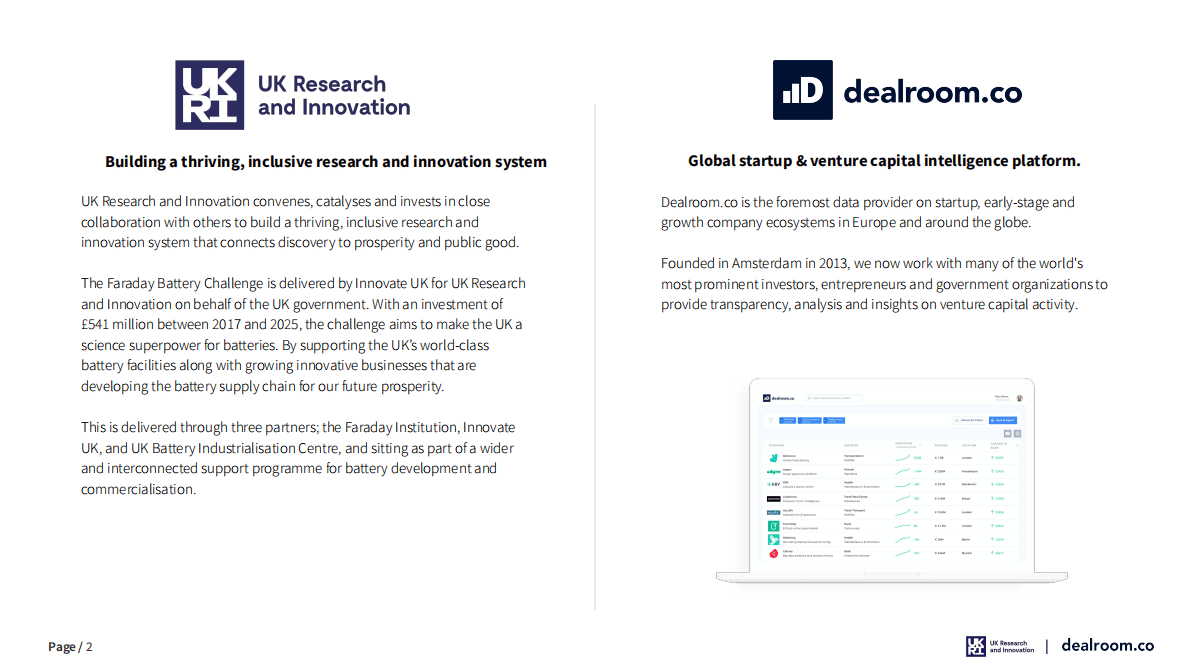Viewport: 1190px width, 669px height.
Task: Click the small UKRI logo in footer
Action: pyautogui.click(x=976, y=646)
